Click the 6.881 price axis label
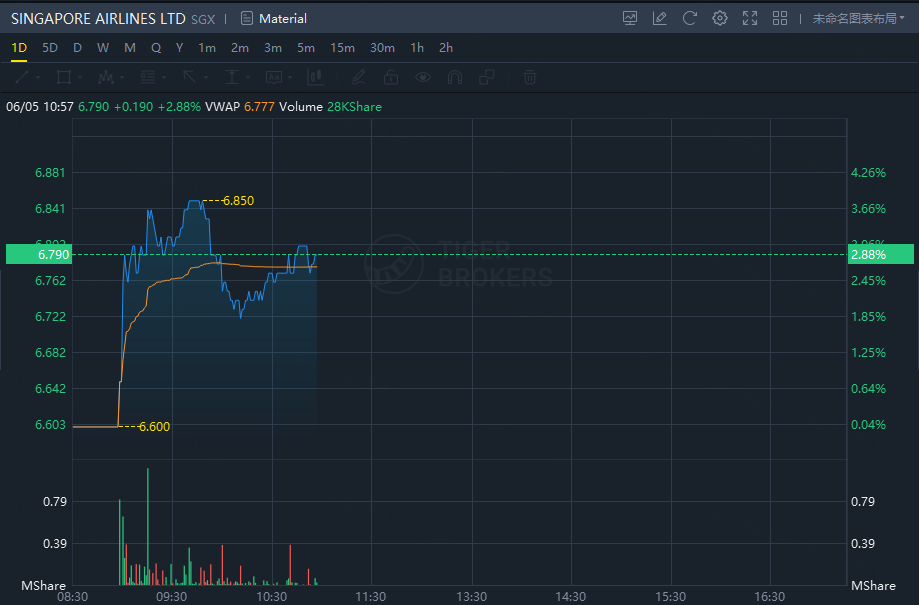The image size is (919, 605). 50,173
